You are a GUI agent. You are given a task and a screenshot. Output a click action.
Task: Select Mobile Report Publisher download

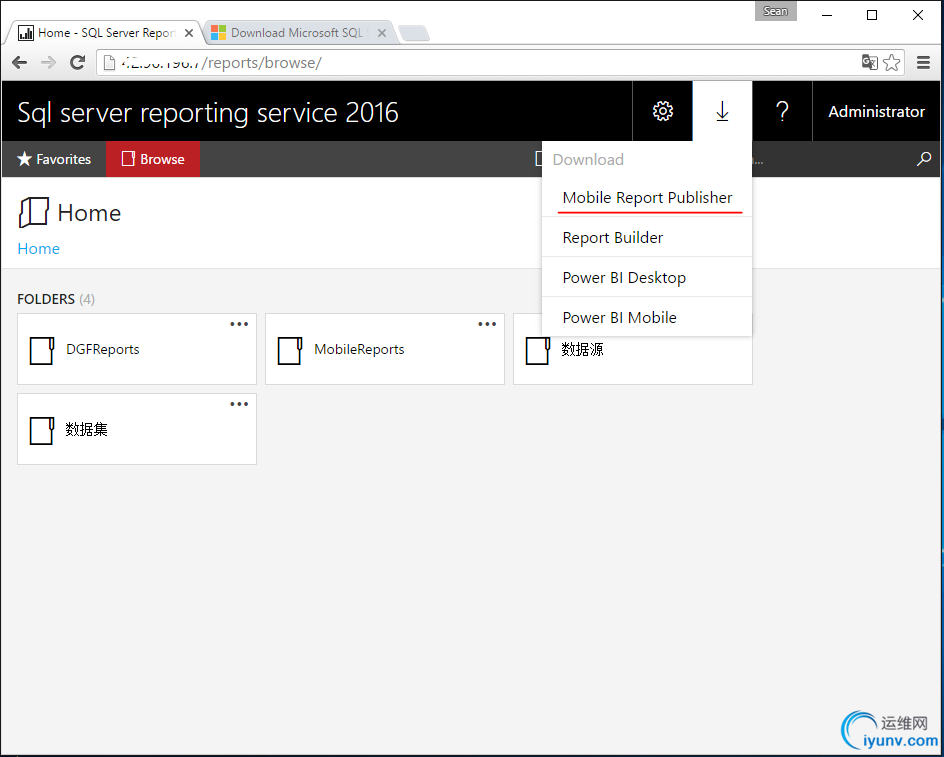tap(647, 198)
